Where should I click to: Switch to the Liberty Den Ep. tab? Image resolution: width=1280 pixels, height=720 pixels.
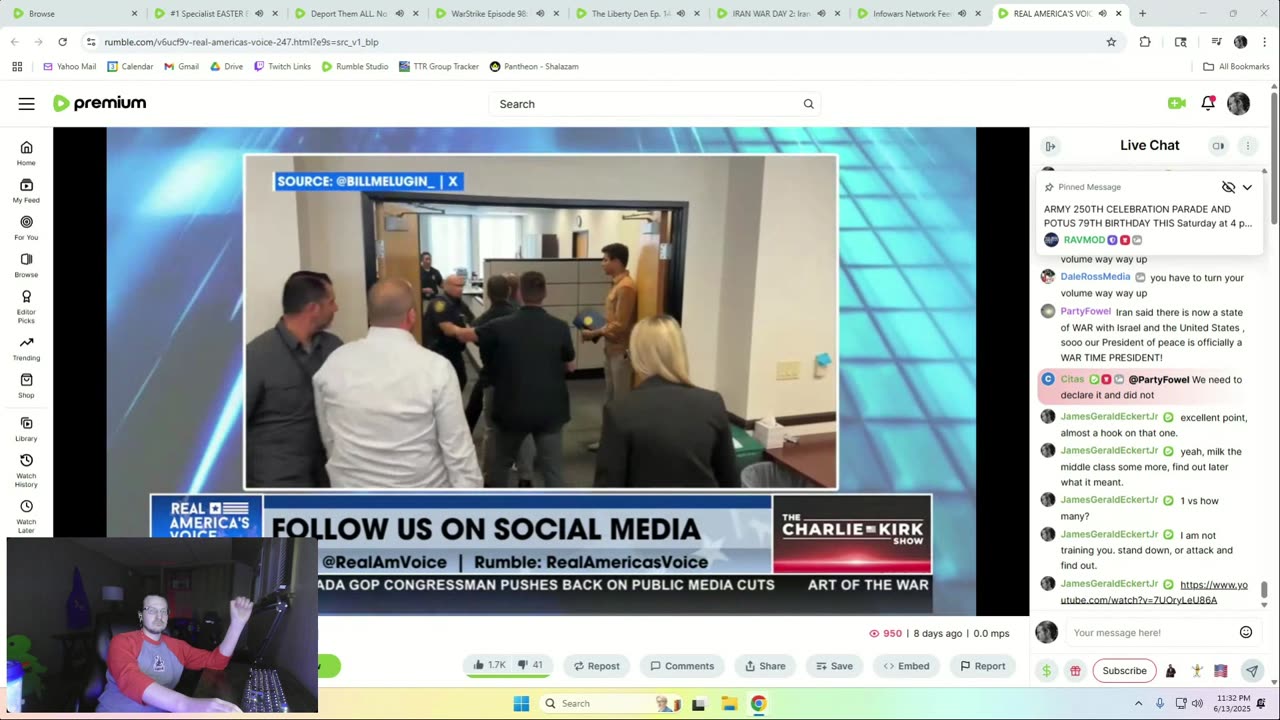pos(637,14)
